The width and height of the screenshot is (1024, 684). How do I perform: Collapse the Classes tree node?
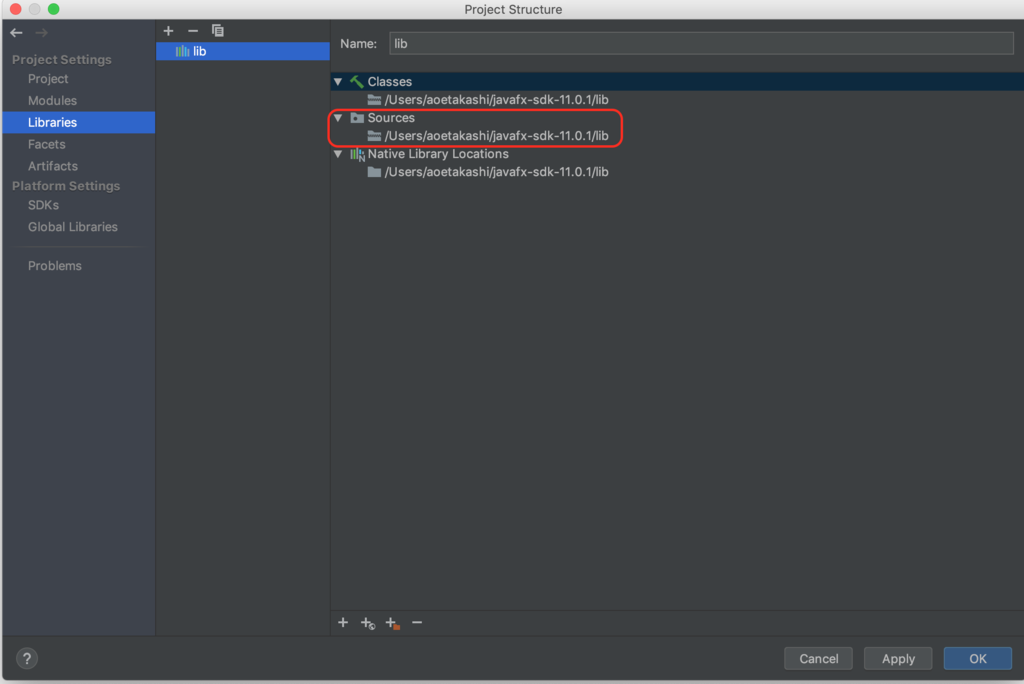[338, 82]
